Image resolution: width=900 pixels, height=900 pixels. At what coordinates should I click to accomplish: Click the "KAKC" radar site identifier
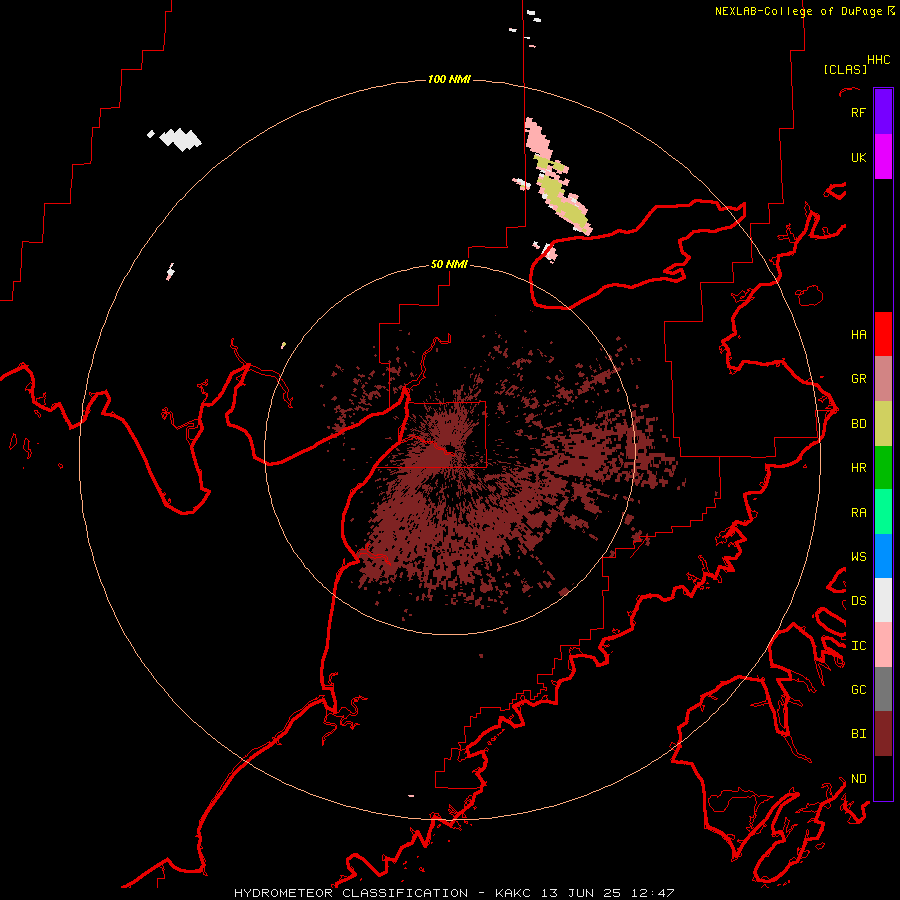(513, 893)
